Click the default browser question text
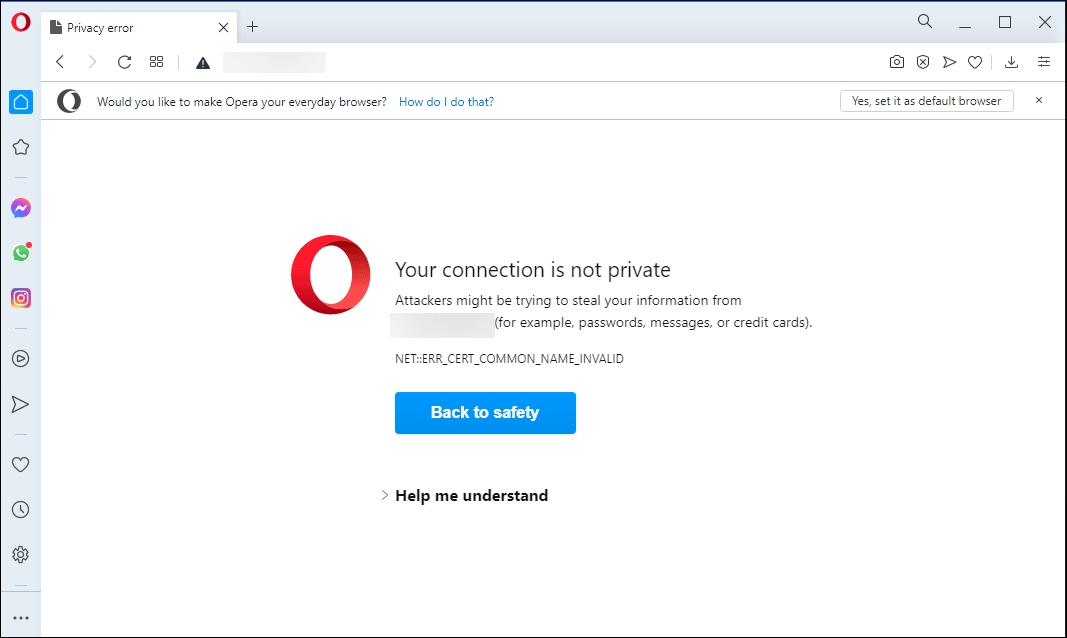1067x638 pixels. pos(242,101)
